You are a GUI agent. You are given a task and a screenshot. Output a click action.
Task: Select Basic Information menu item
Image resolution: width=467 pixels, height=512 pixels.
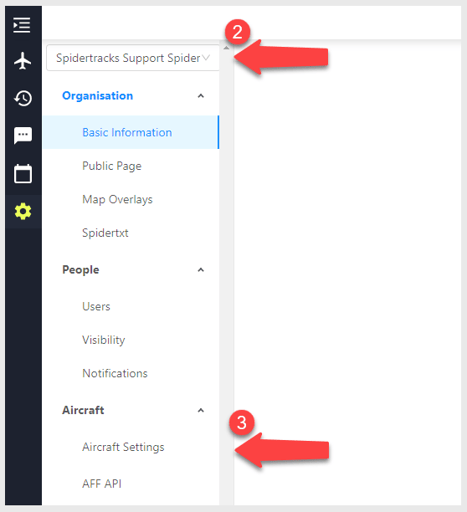131,132
